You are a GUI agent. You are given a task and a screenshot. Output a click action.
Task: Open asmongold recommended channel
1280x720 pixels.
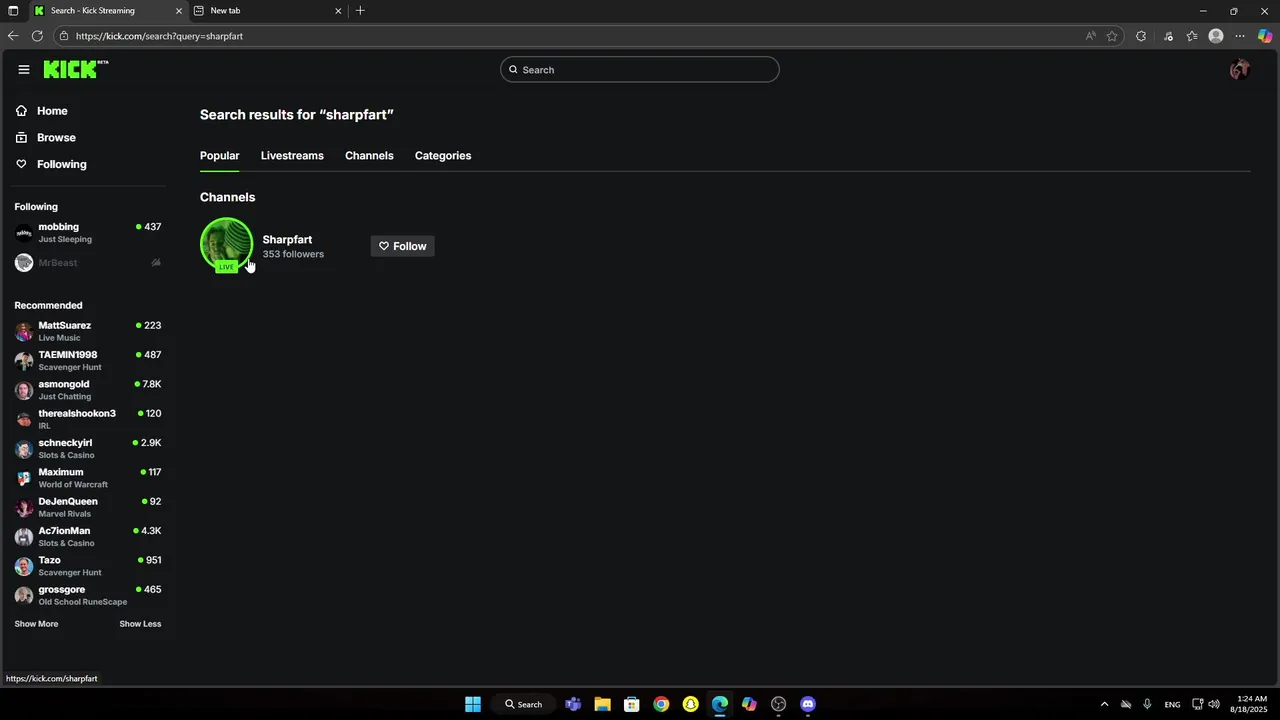[88, 390]
